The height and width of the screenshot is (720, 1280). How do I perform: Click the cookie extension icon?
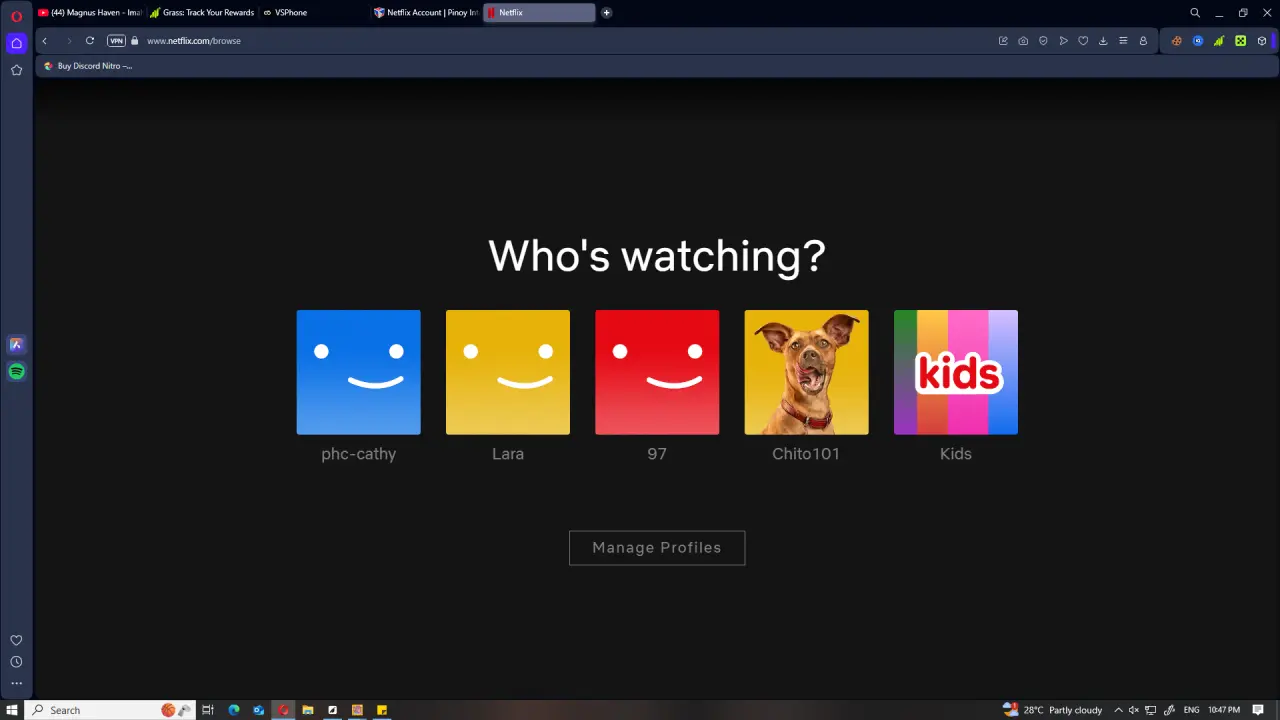pyautogui.click(x=1176, y=41)
